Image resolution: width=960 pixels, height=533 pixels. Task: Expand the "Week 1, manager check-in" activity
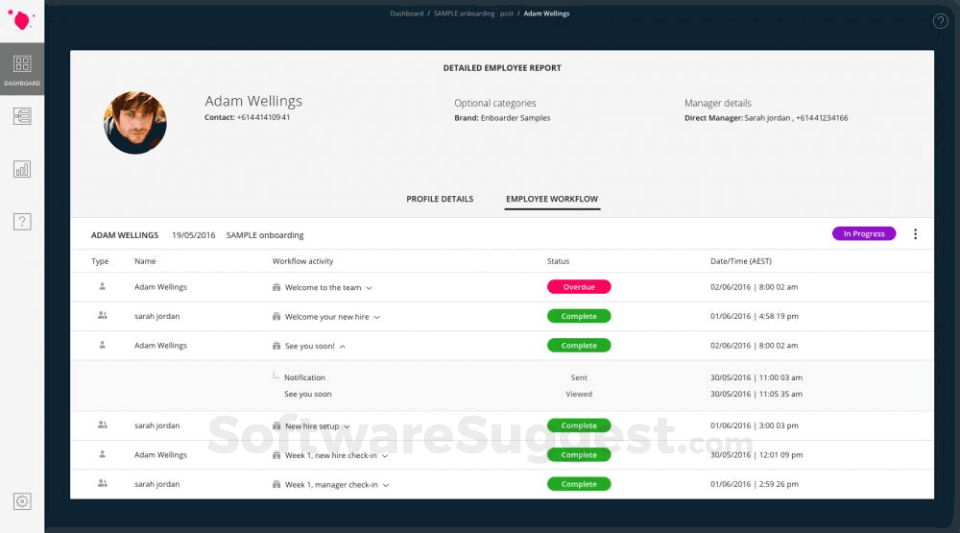click(x=386, y=485)
